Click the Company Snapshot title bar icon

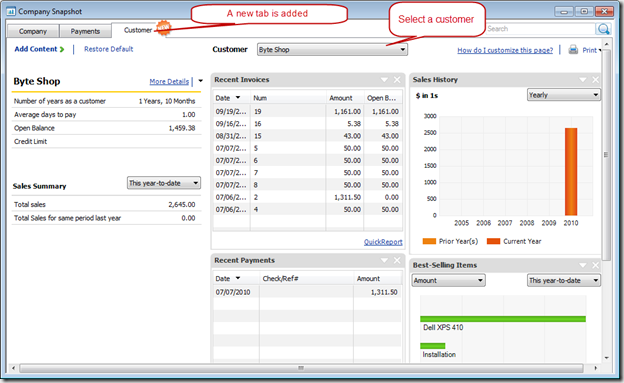pyautogui.click(x=11, y=12)
